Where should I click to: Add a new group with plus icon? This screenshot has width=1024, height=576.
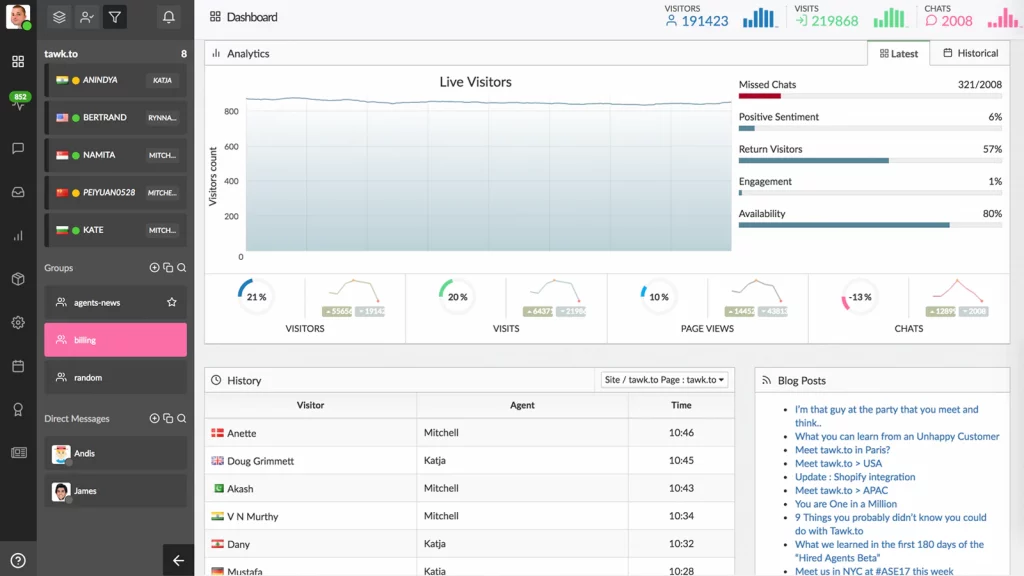click(x=154, y=268)
